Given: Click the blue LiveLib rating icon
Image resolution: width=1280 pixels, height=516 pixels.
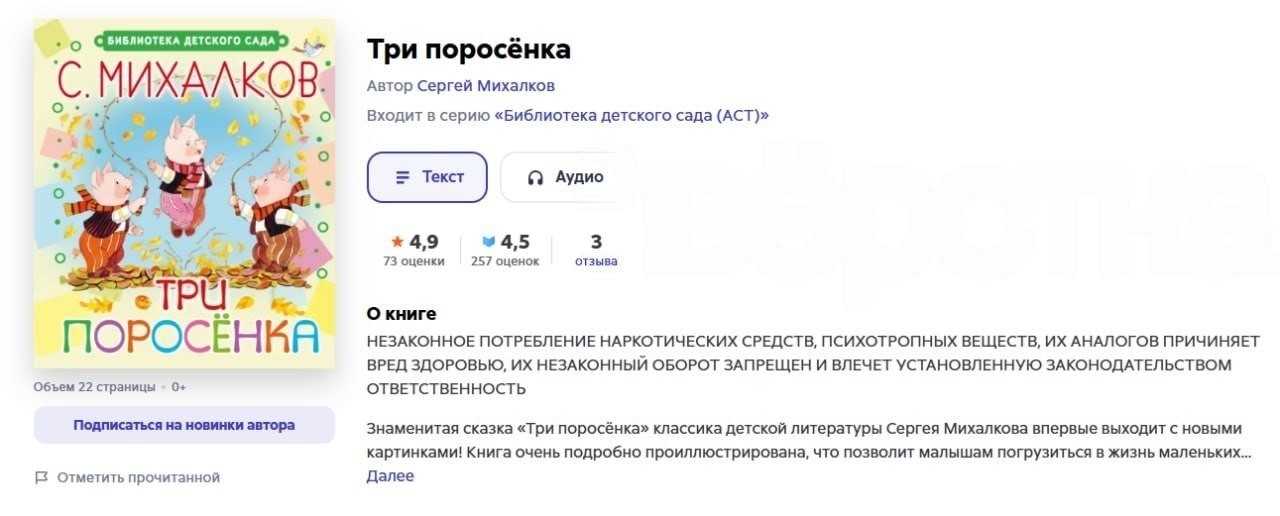Looking at the screenshot, I should point(489,241).
